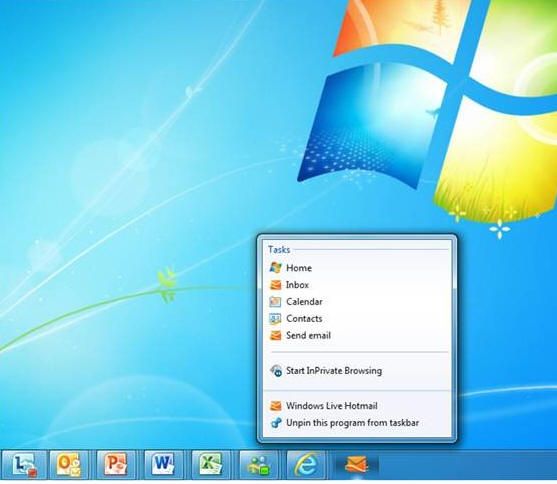The height and width of the screenshot is (484, 557).
Task: Choose Send email task
Action: point(357,335)
